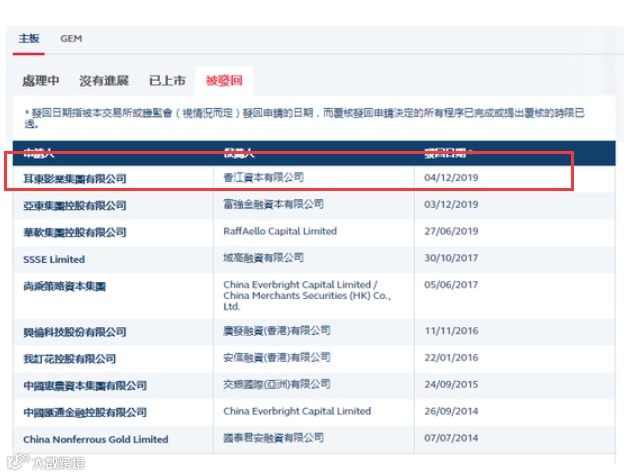Click the return date 30/10/2017
This screenshot has height=476, width=642.
[451, 258]
